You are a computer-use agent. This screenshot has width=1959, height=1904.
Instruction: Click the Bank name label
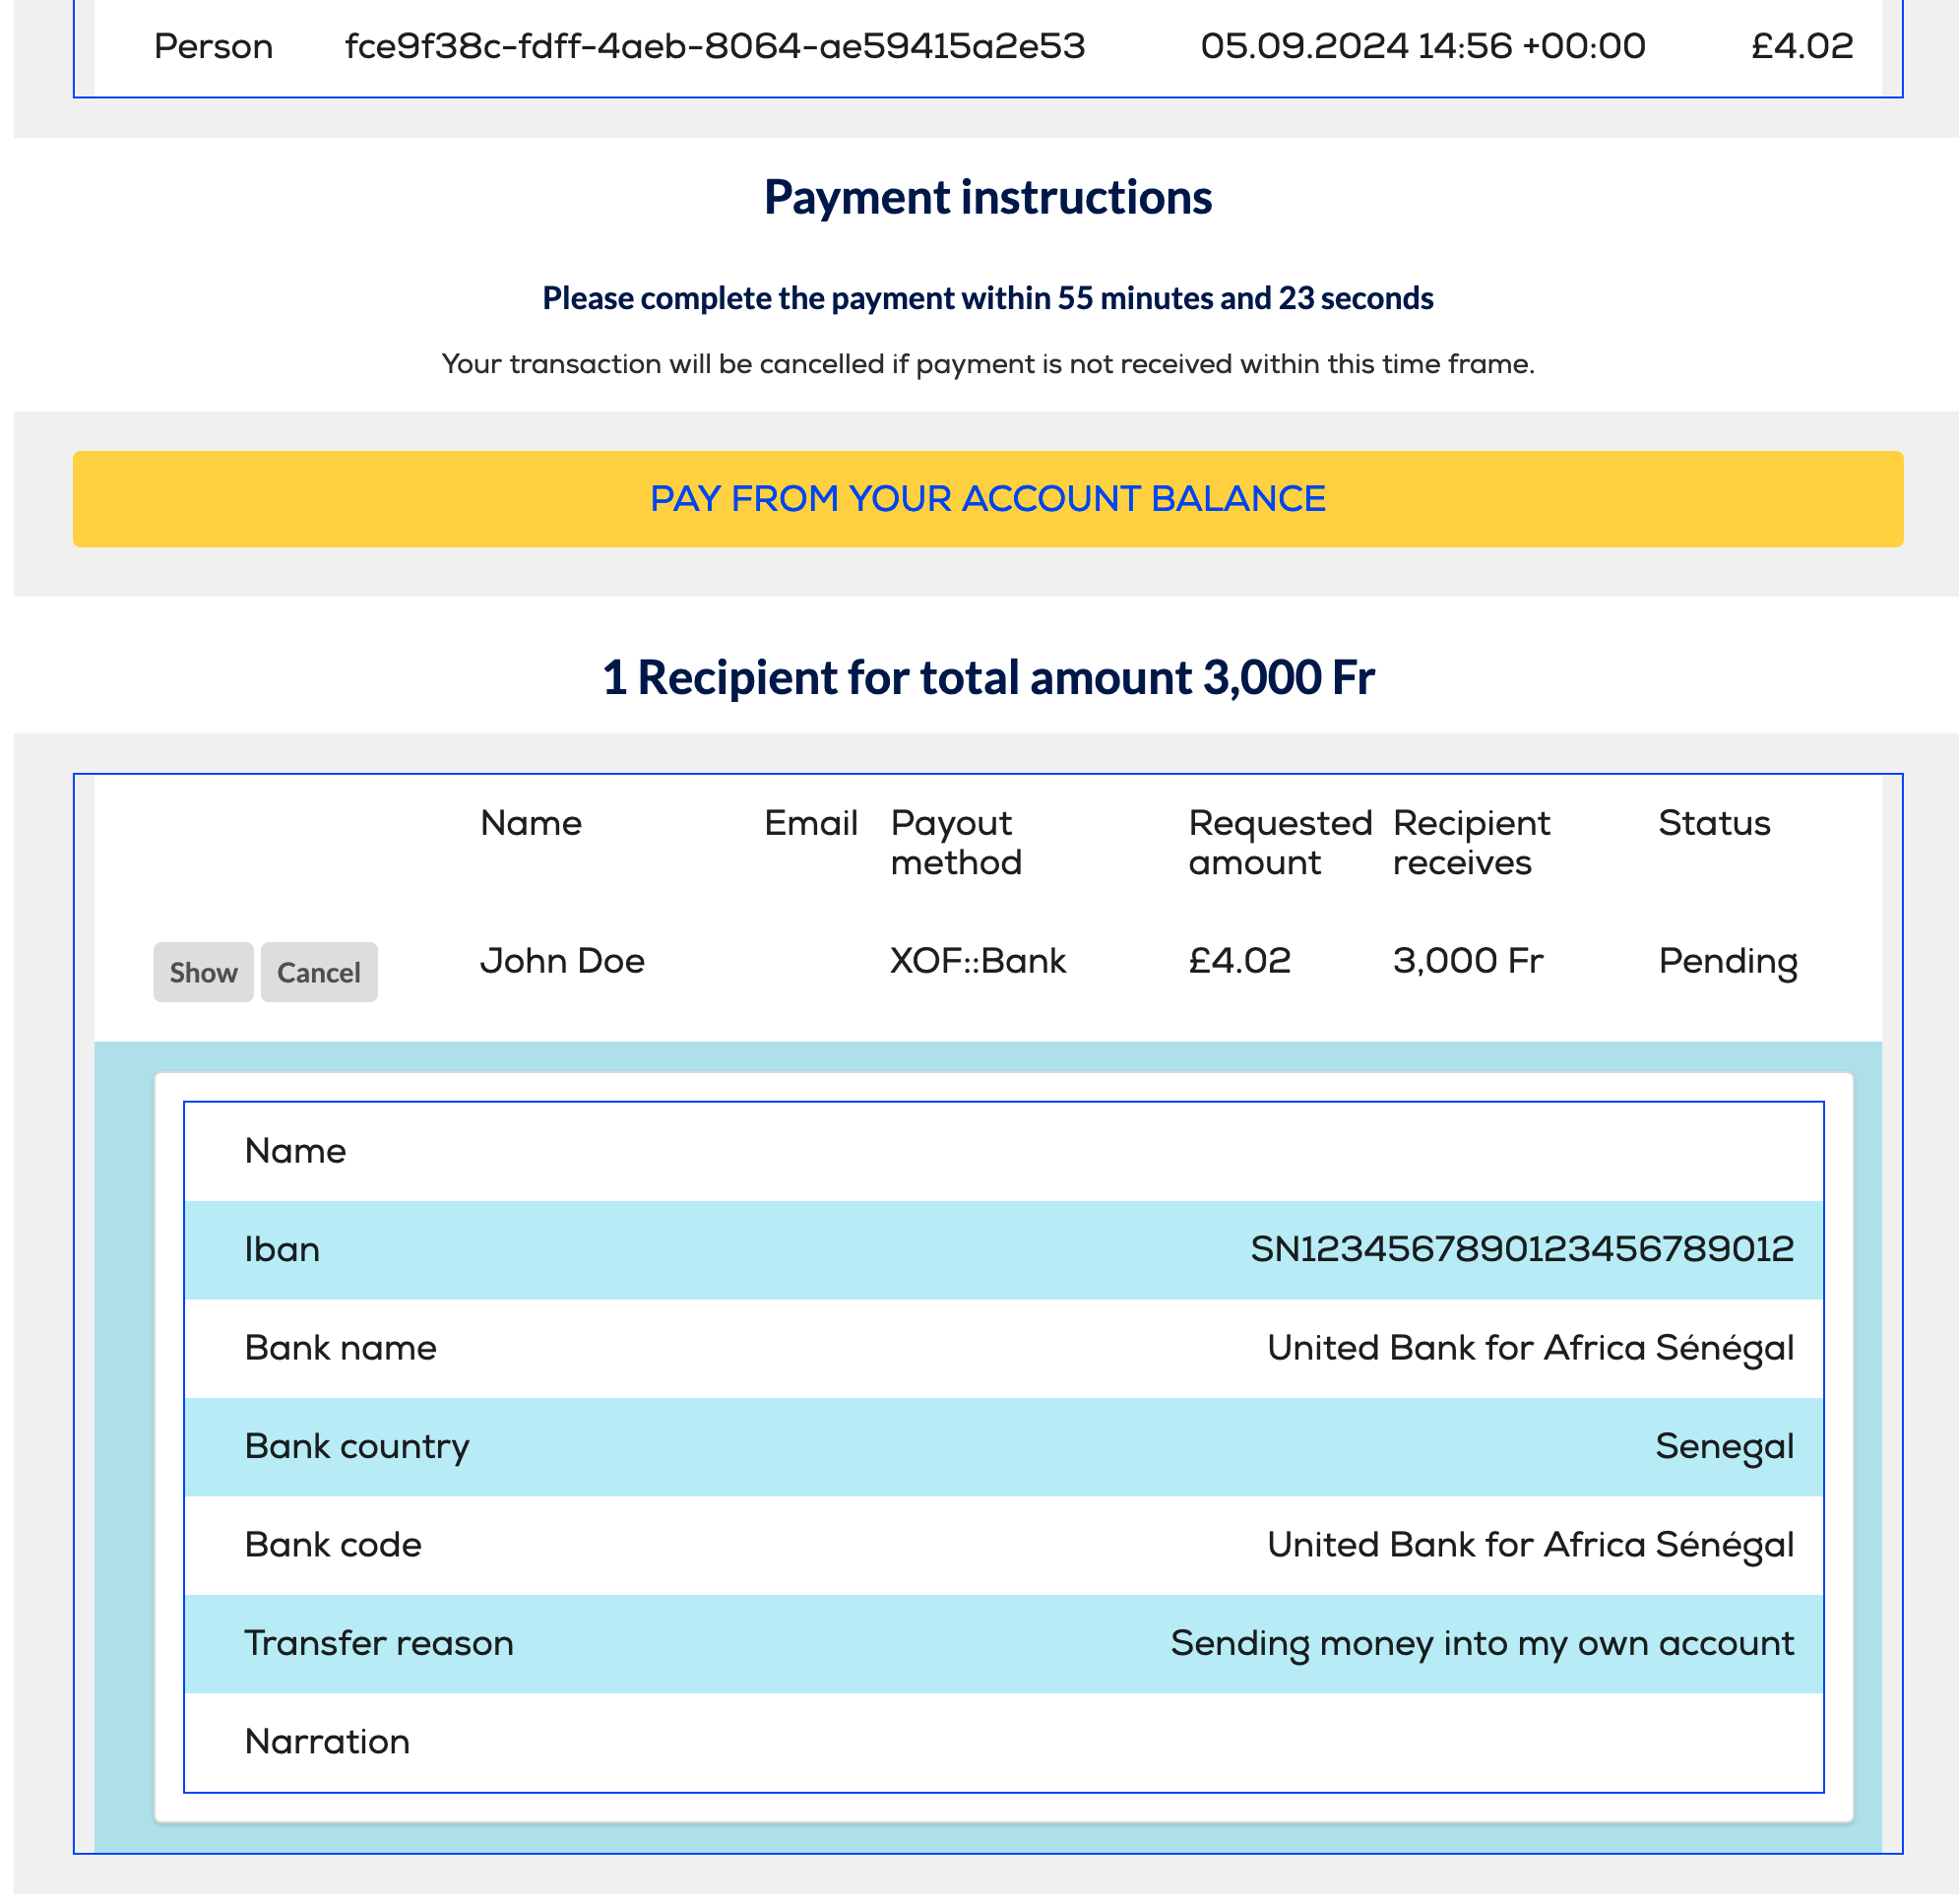point(340,1348)
